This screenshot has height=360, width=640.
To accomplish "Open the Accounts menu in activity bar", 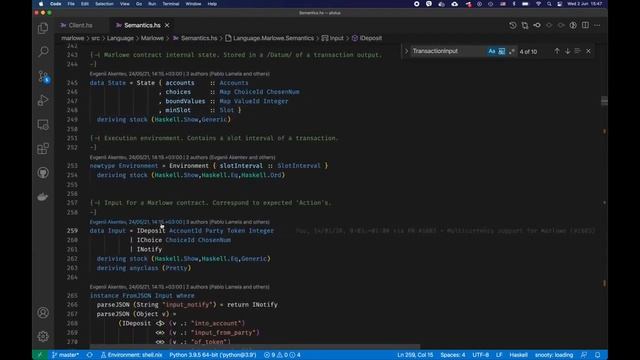I will coord(43,313).
